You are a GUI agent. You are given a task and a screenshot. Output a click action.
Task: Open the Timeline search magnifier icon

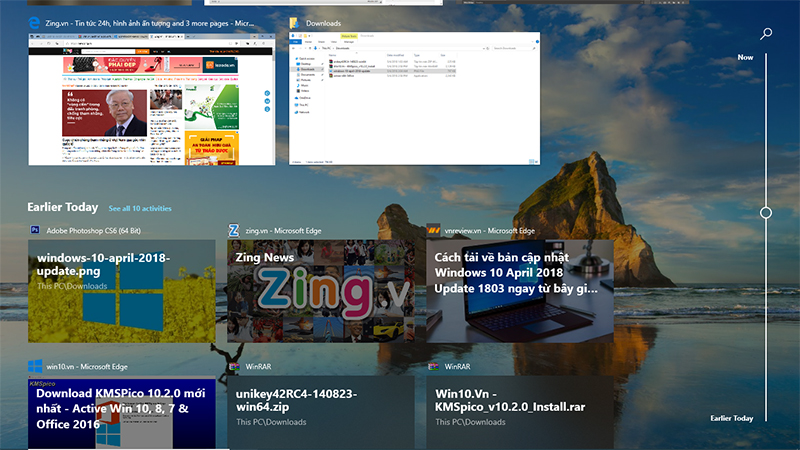[x=766, y=34]
